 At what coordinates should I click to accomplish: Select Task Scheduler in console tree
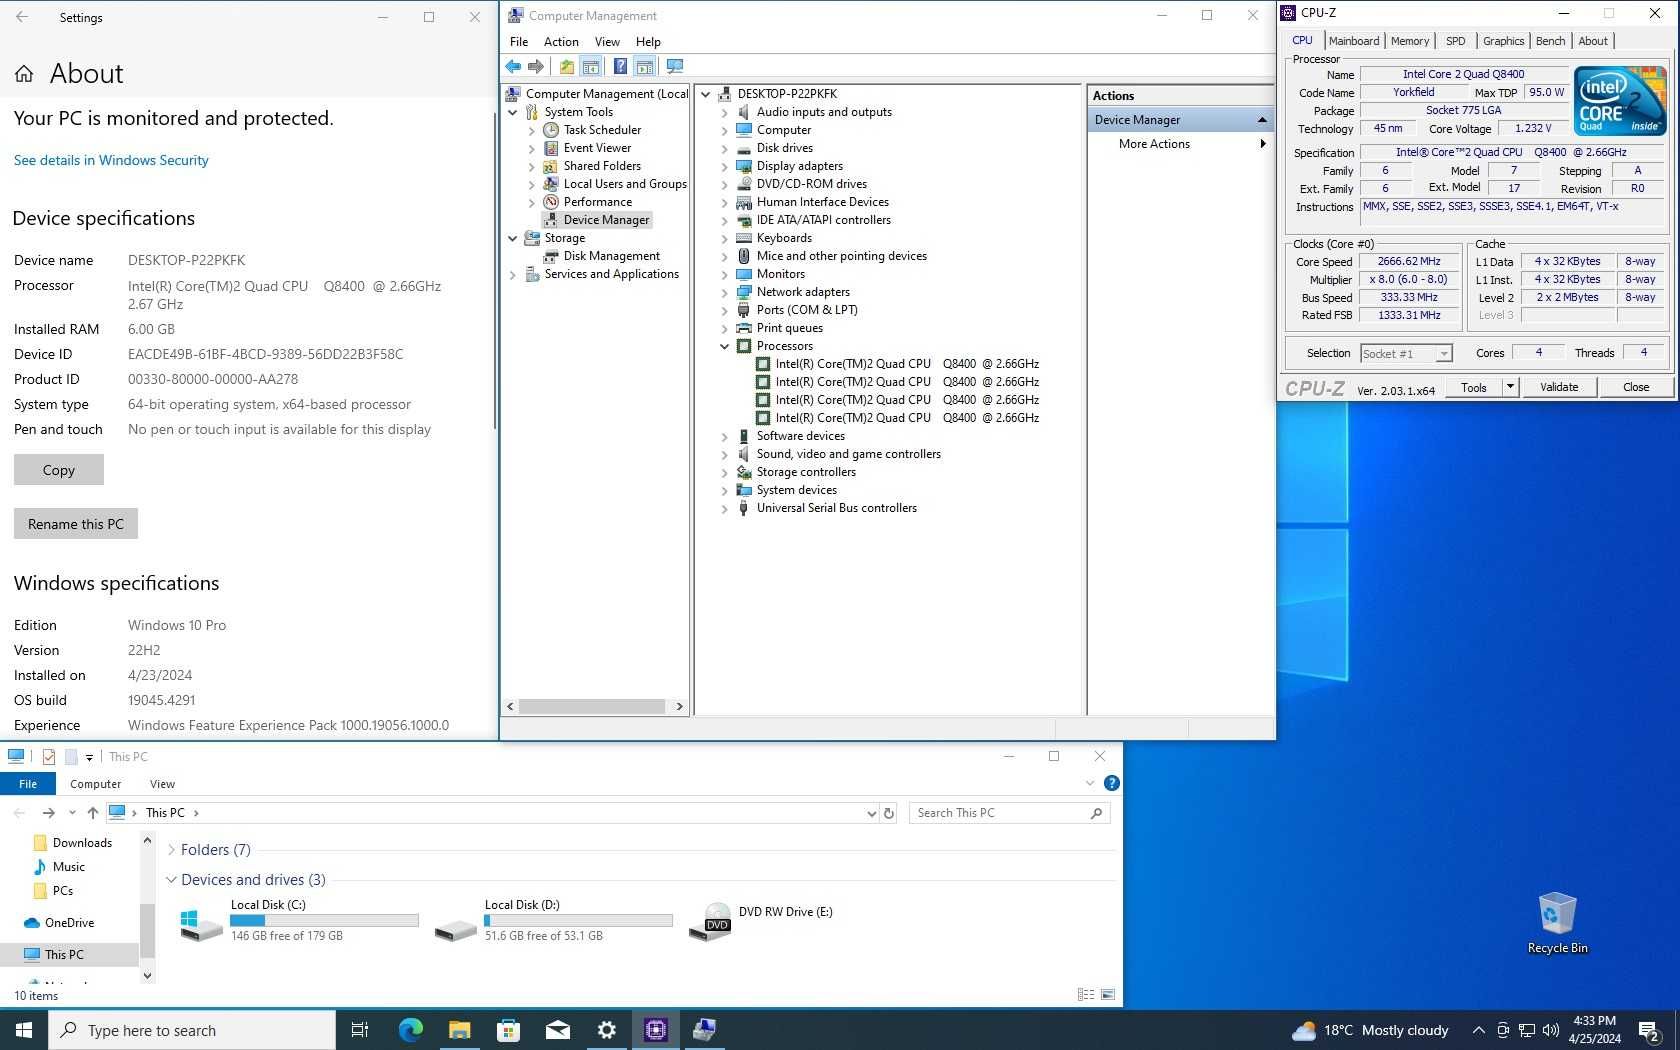click(x=602, y=130)
